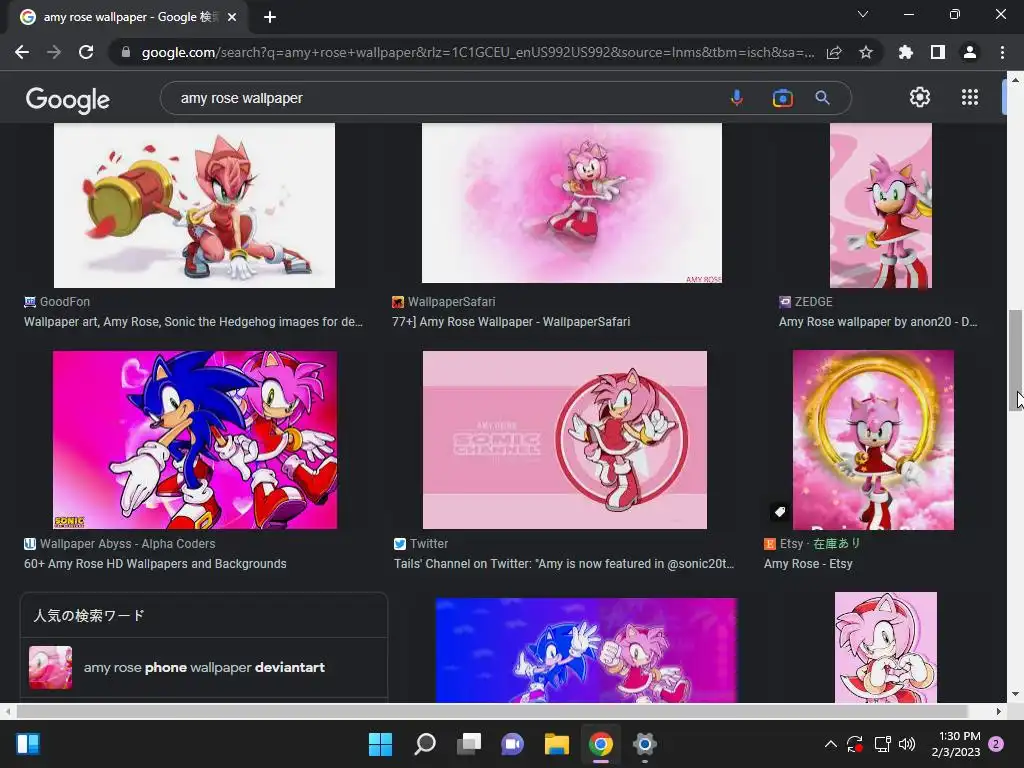
Task: Open the GoodFon Amy Rose hammer image
Action: (x=194, y=205)
